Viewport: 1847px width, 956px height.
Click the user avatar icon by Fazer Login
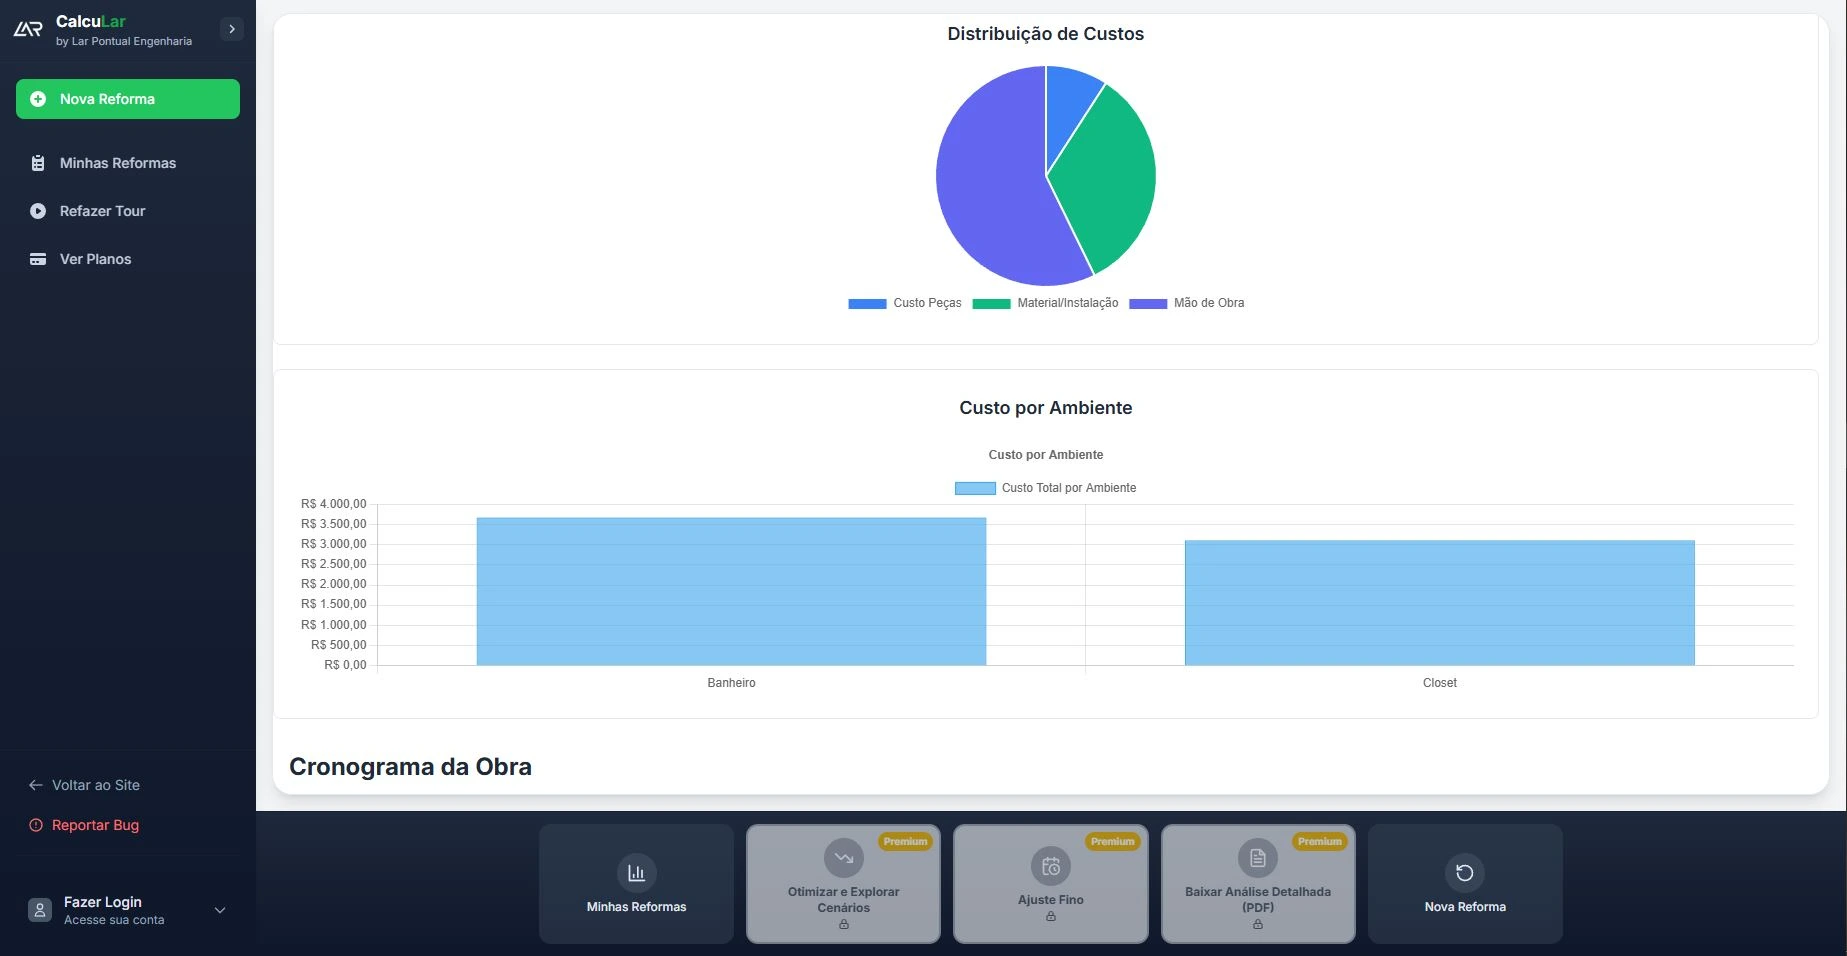[40, 910]
